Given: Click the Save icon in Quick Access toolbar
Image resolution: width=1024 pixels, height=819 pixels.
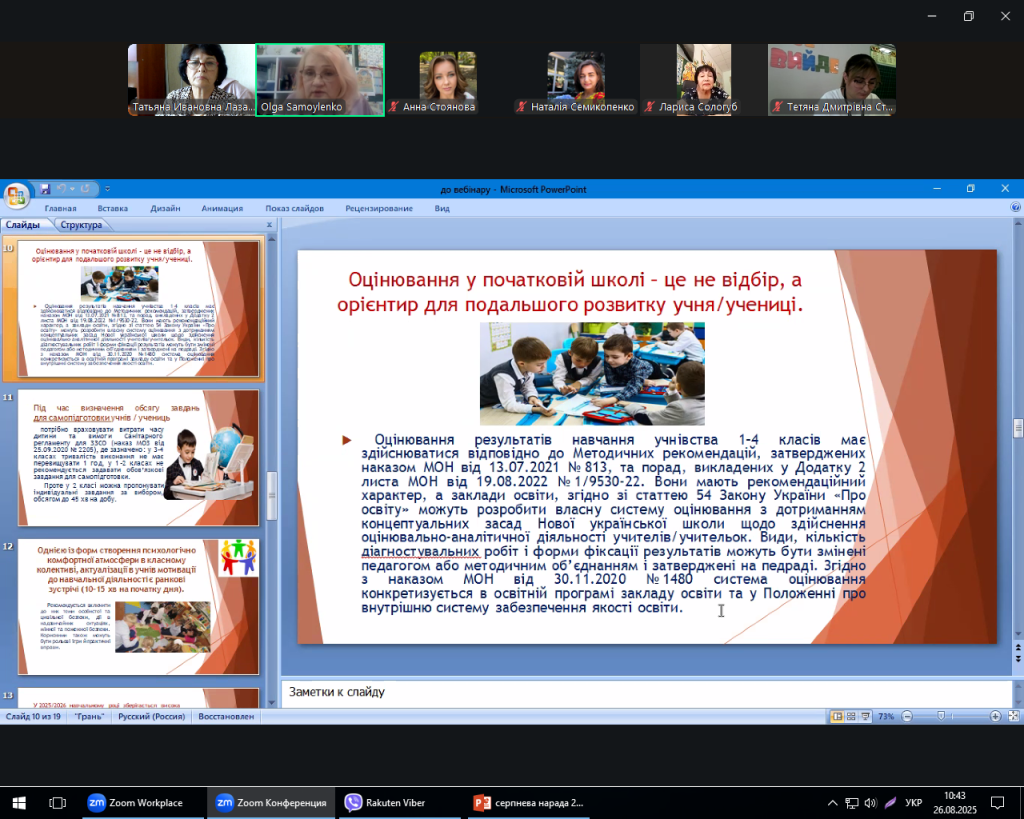Looking at the screenshot, I should point(45,189).
